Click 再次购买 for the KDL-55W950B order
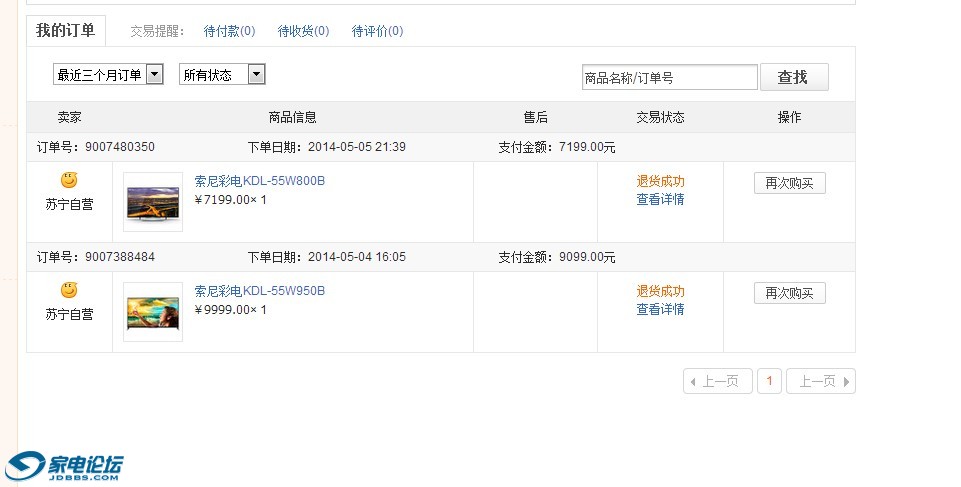Screen dimensions: 961x487 coord(789,293)
